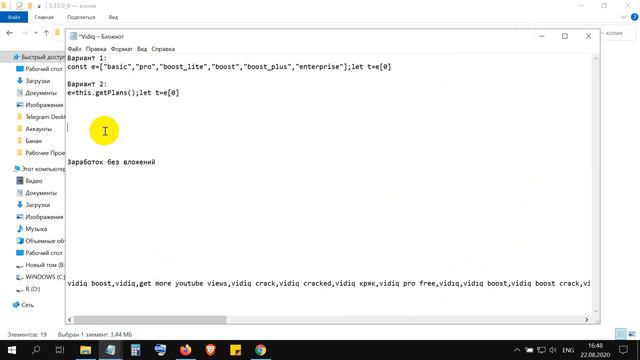Open Google Chrome from taskbar
Viewport: 640px width, 360px height.
[x=260, y=350]
